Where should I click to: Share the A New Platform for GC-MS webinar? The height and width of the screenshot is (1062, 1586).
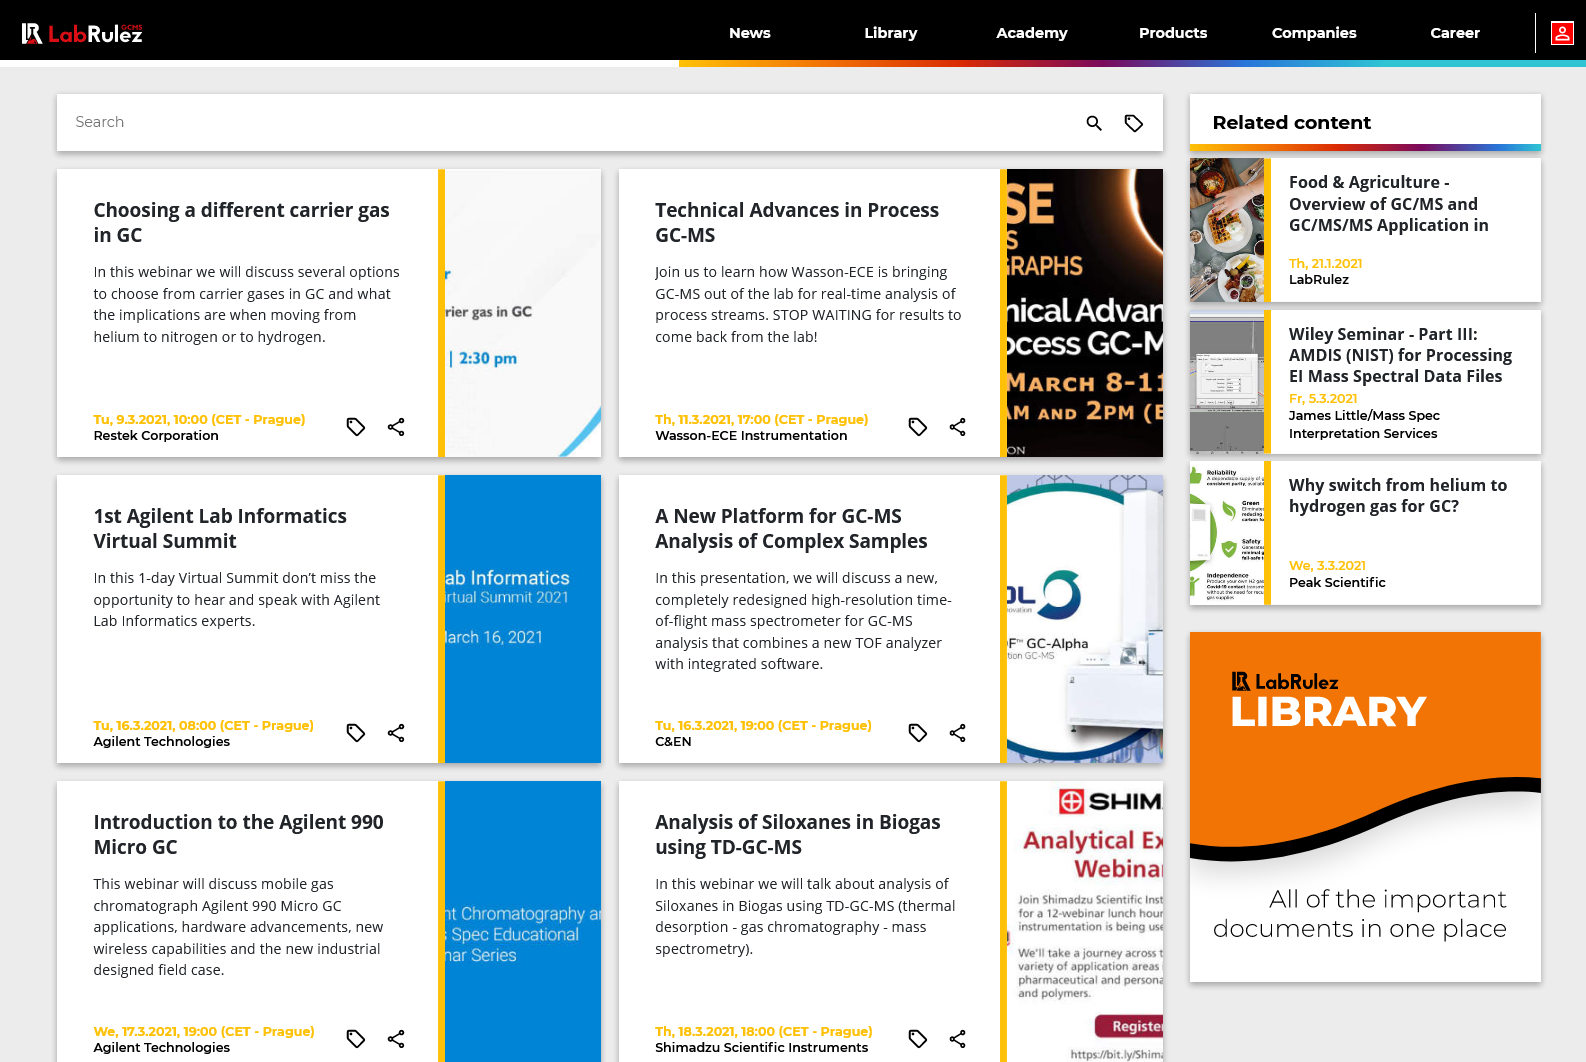(x=958, y=733)
